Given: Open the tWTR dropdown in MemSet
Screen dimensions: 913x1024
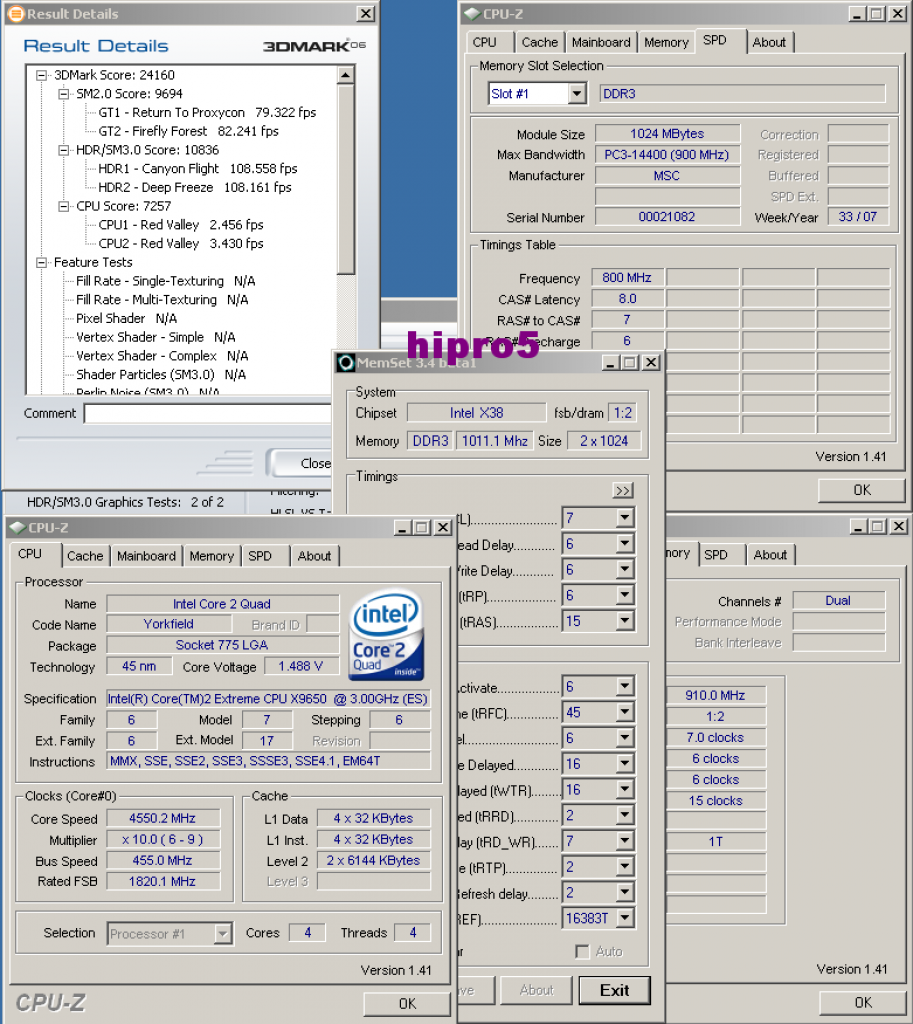Looking at the screenshot, I should coord(625,790).
